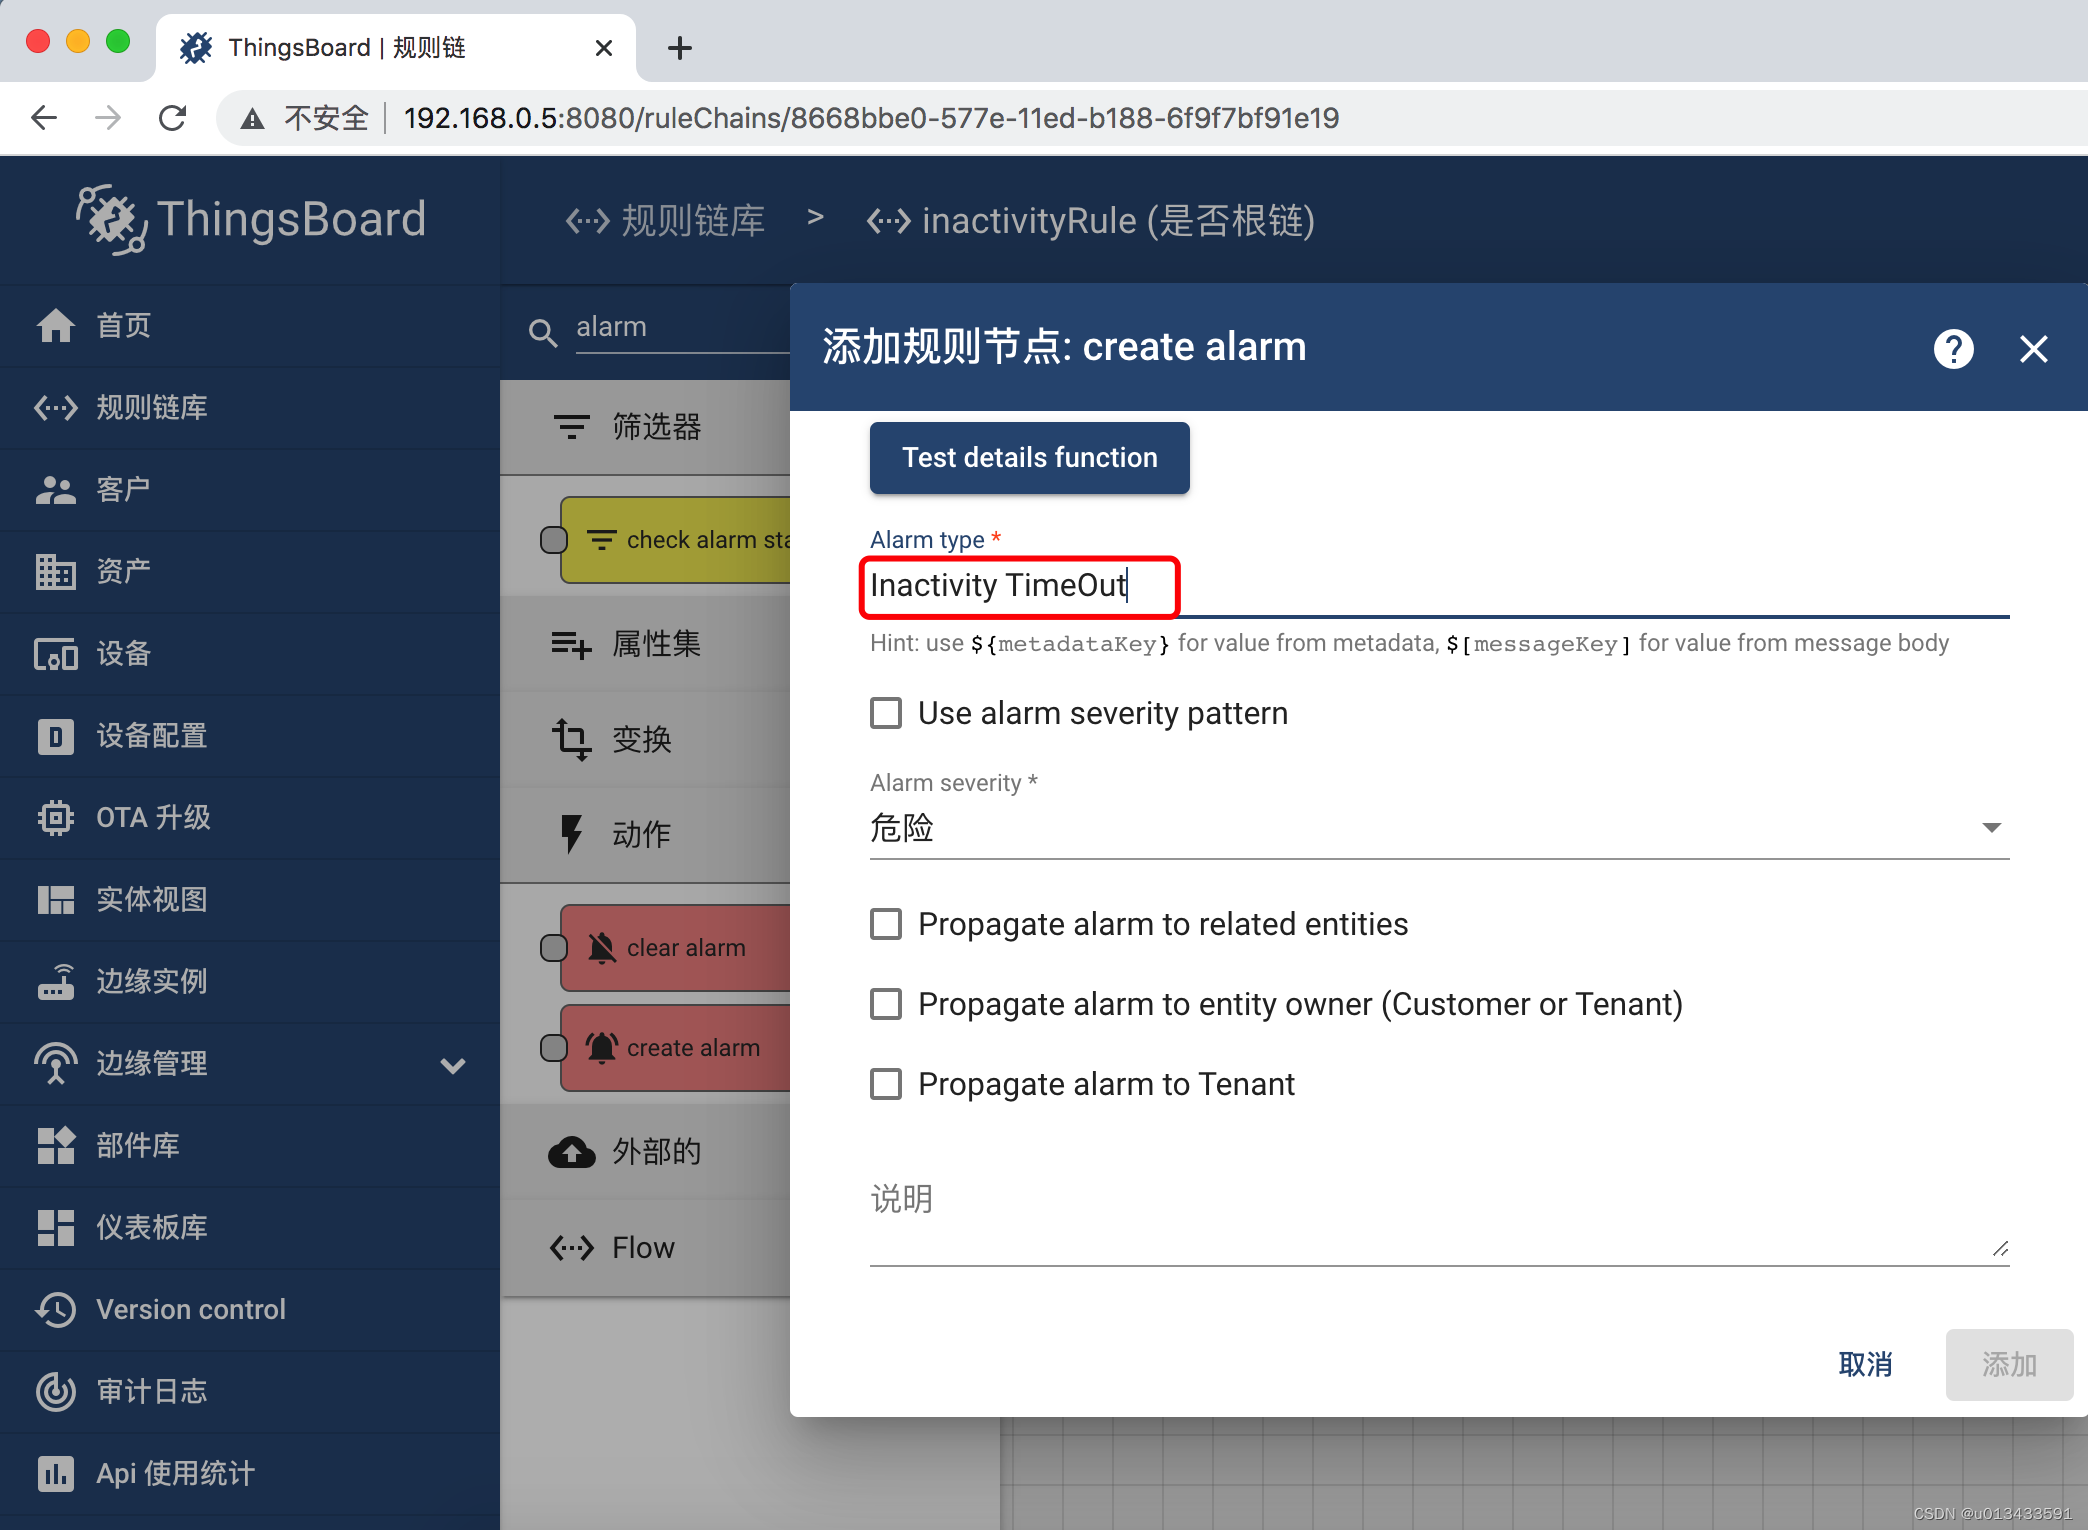This screenshot has height=1530, width=2088.
Task: Click the ThingsBoard logo
Action: click(250, 220)
